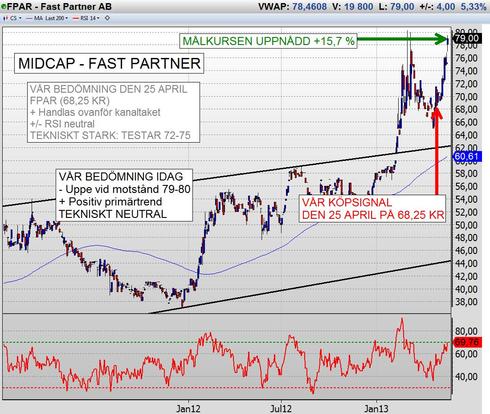Viewport: 490px width, 414px height.
Task: Open the CS chart type dropdown
Action: (x=12, y=18)
